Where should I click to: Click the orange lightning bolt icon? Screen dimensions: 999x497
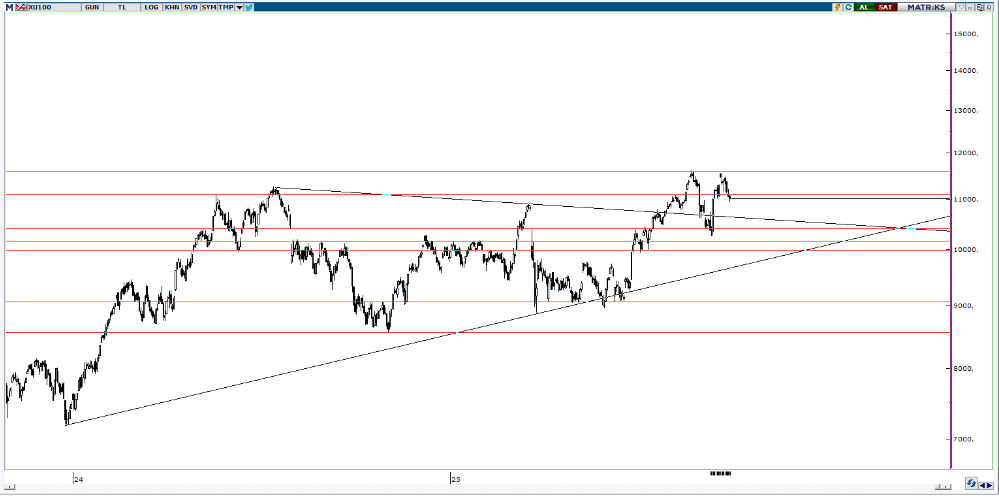point(837,7)
